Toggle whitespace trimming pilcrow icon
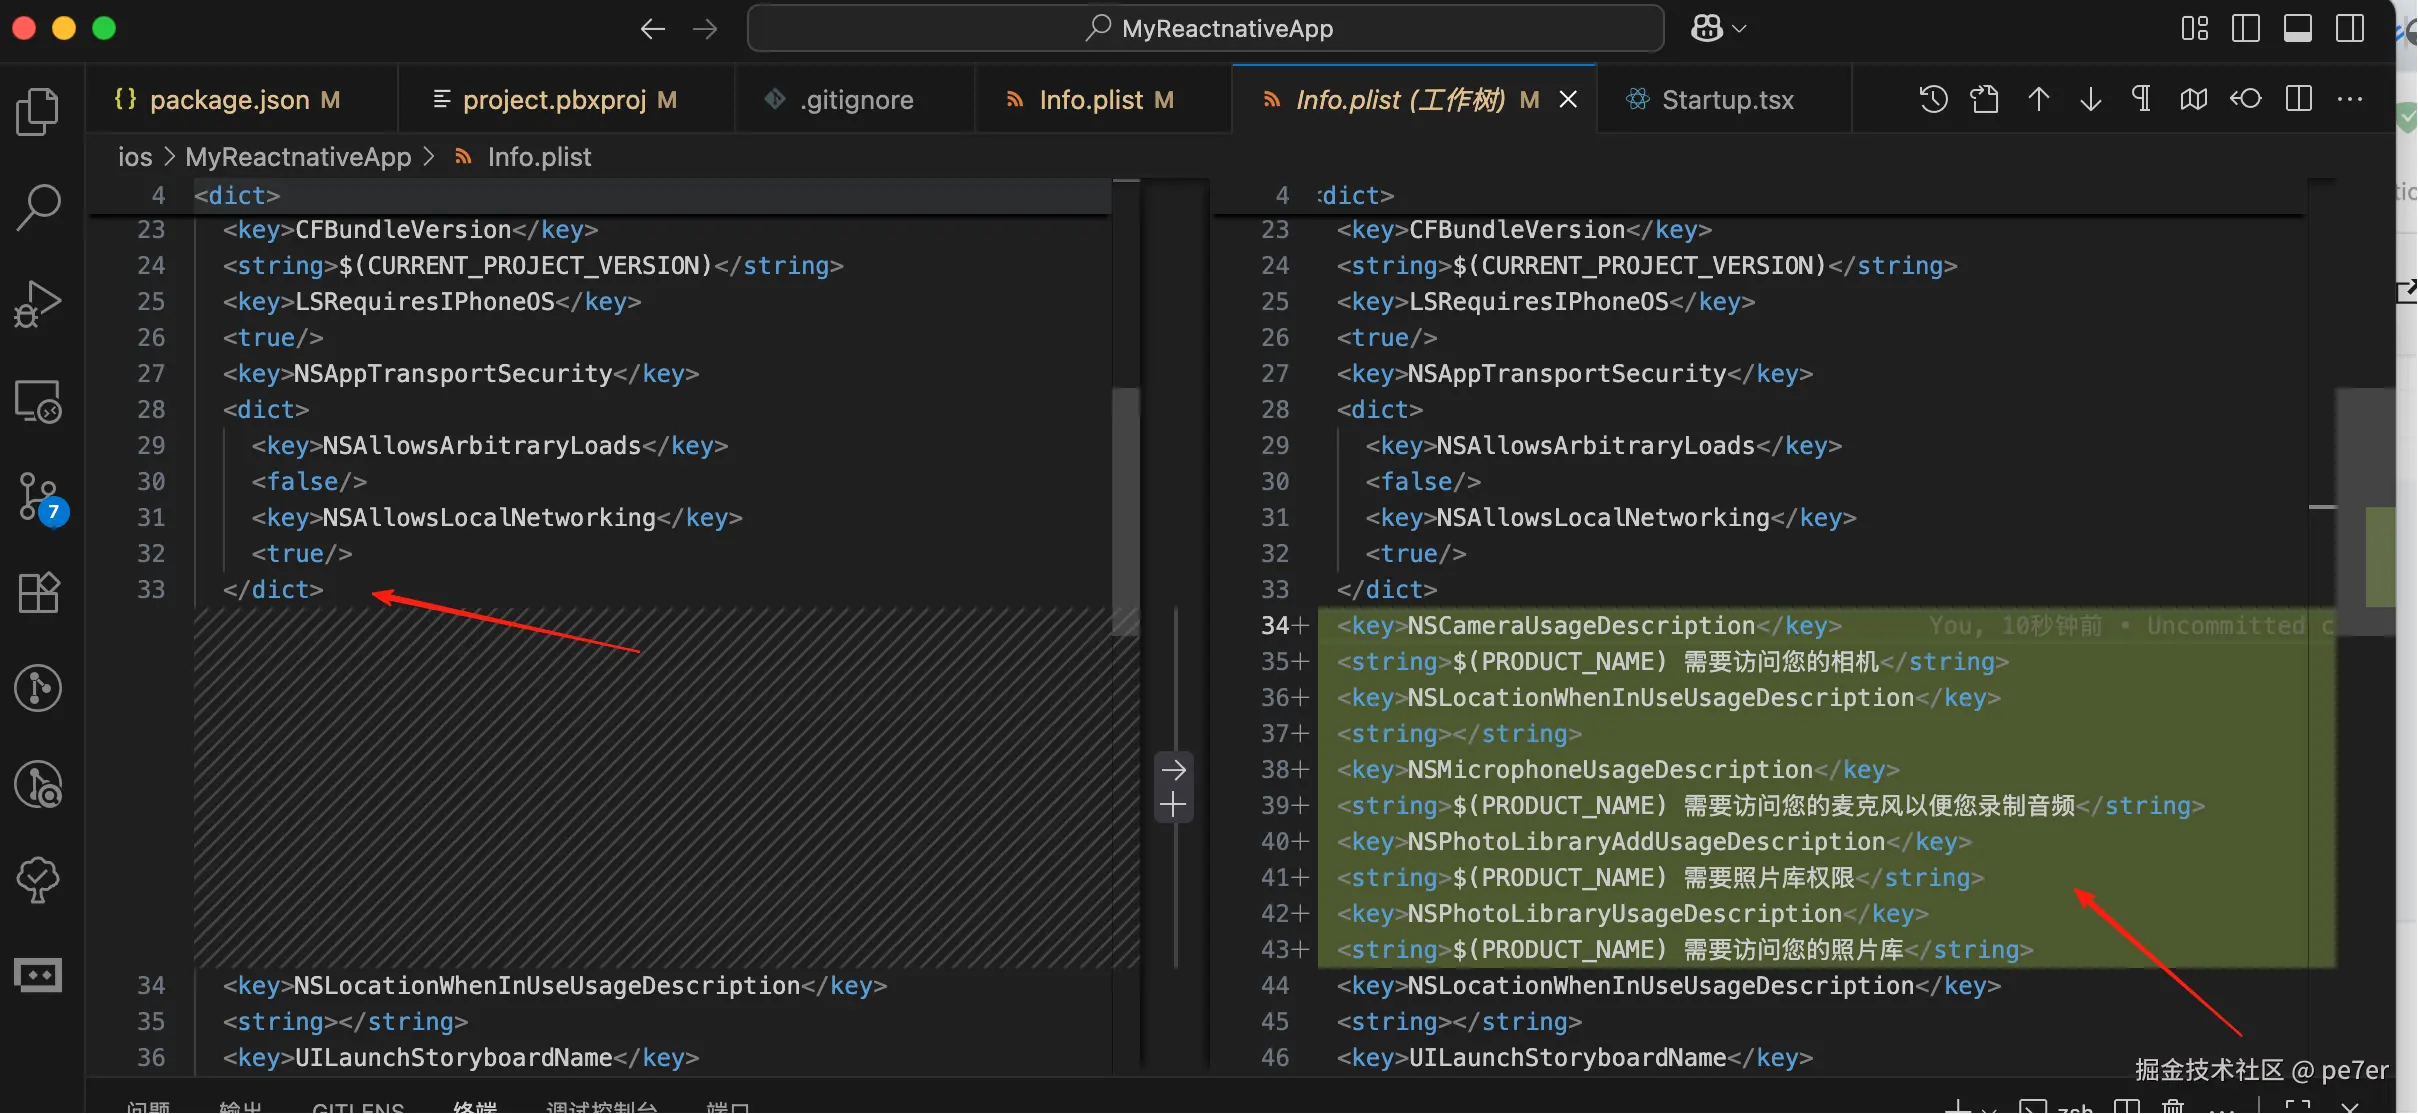 click(x=2141, y=99)
